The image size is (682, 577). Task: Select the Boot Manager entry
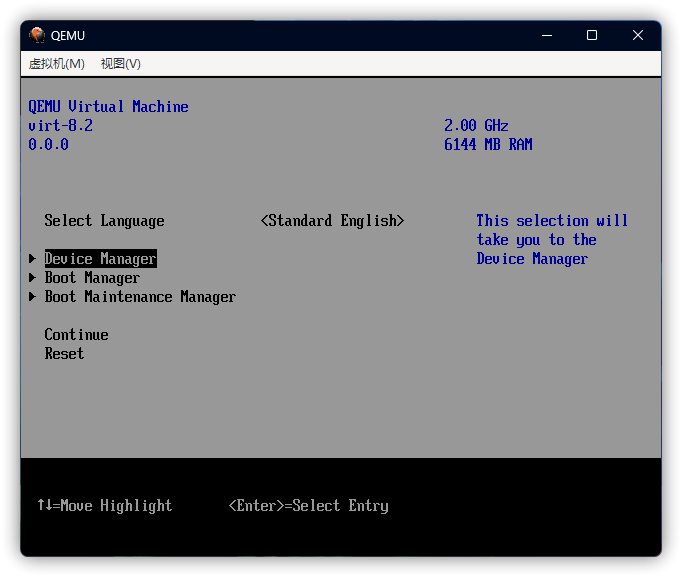click(x=92, y=278)
